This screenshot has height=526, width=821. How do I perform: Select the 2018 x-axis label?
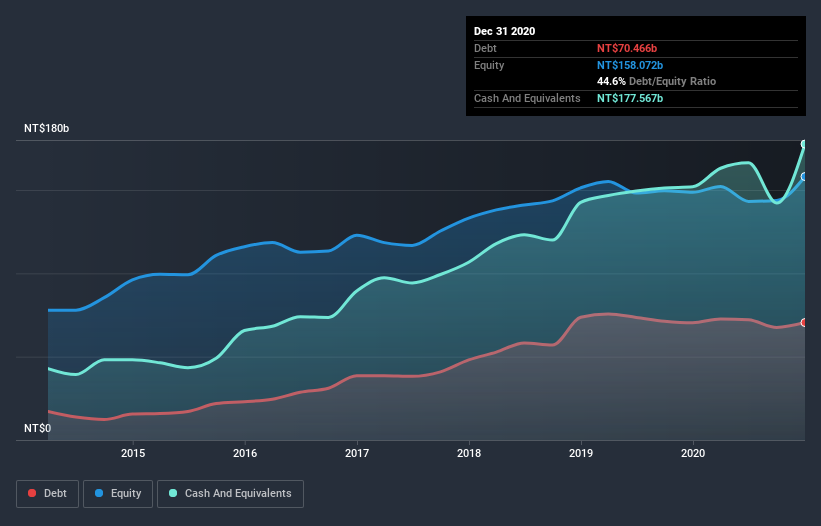click(x=469, y=453)
